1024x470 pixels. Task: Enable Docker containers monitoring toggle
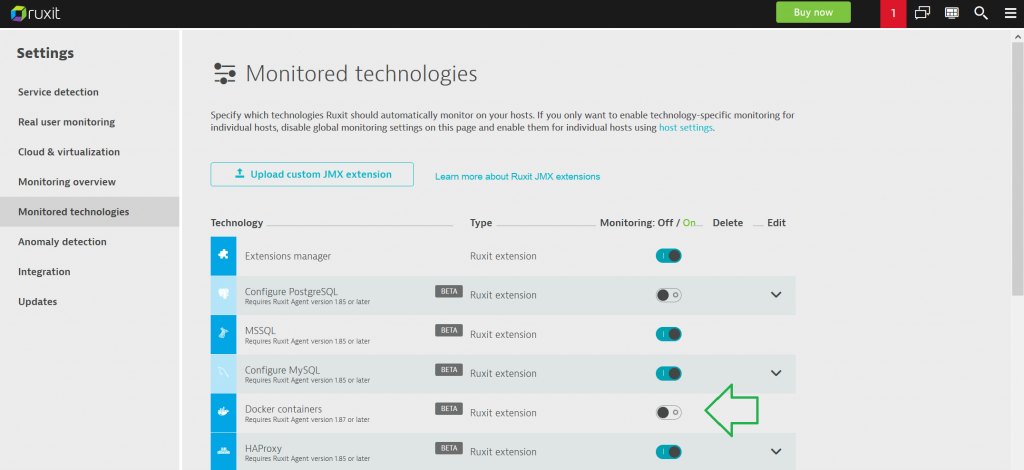click(669, 413)
